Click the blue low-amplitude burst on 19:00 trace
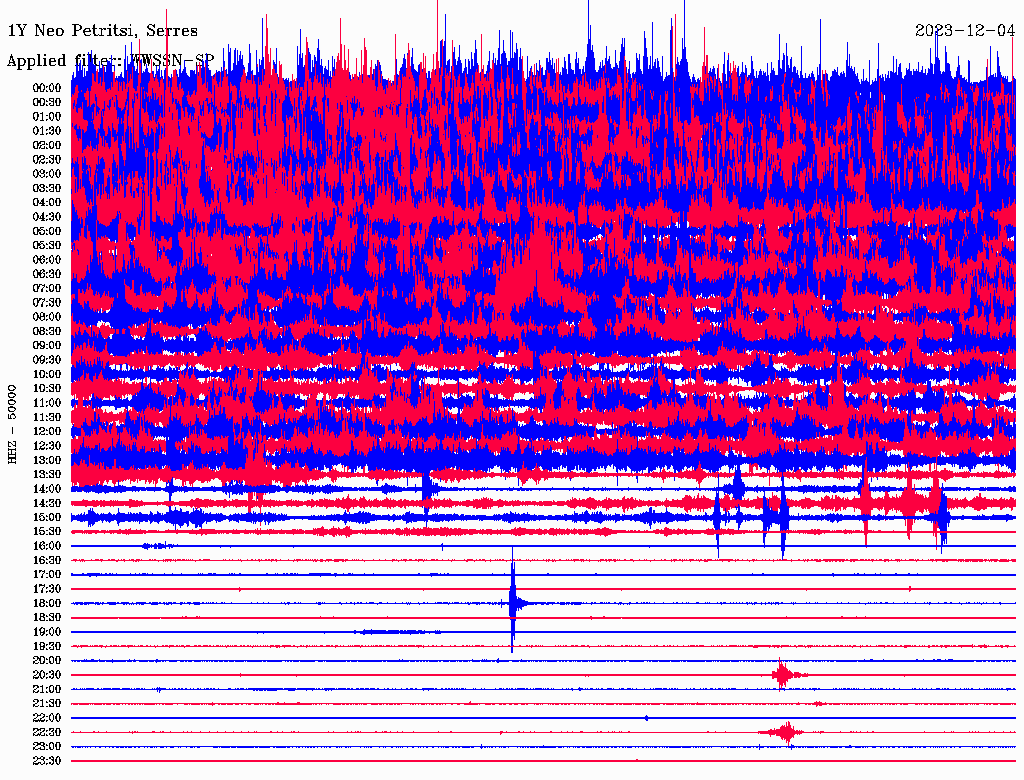The height and width of the screenshot is (780, 1024). (x=398, y=632)
